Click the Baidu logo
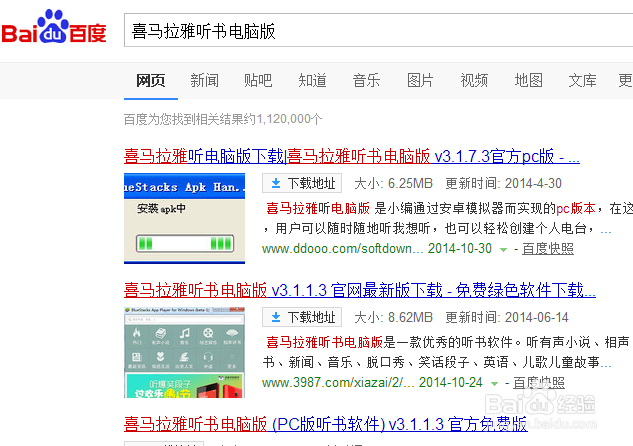 (x=54, y=27)
